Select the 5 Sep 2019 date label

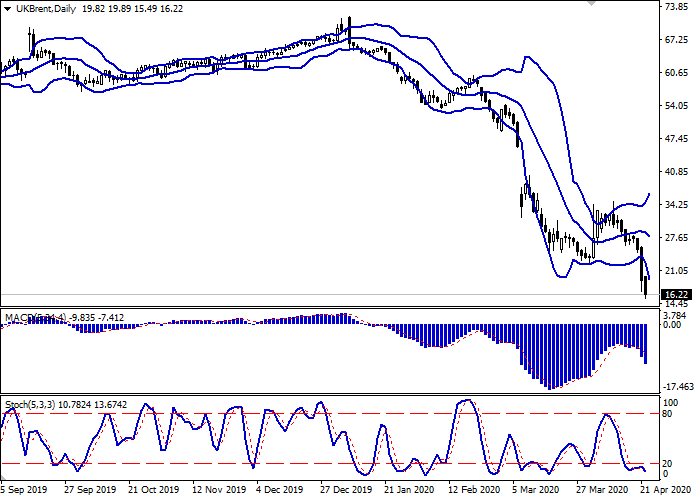click(24, 491)
